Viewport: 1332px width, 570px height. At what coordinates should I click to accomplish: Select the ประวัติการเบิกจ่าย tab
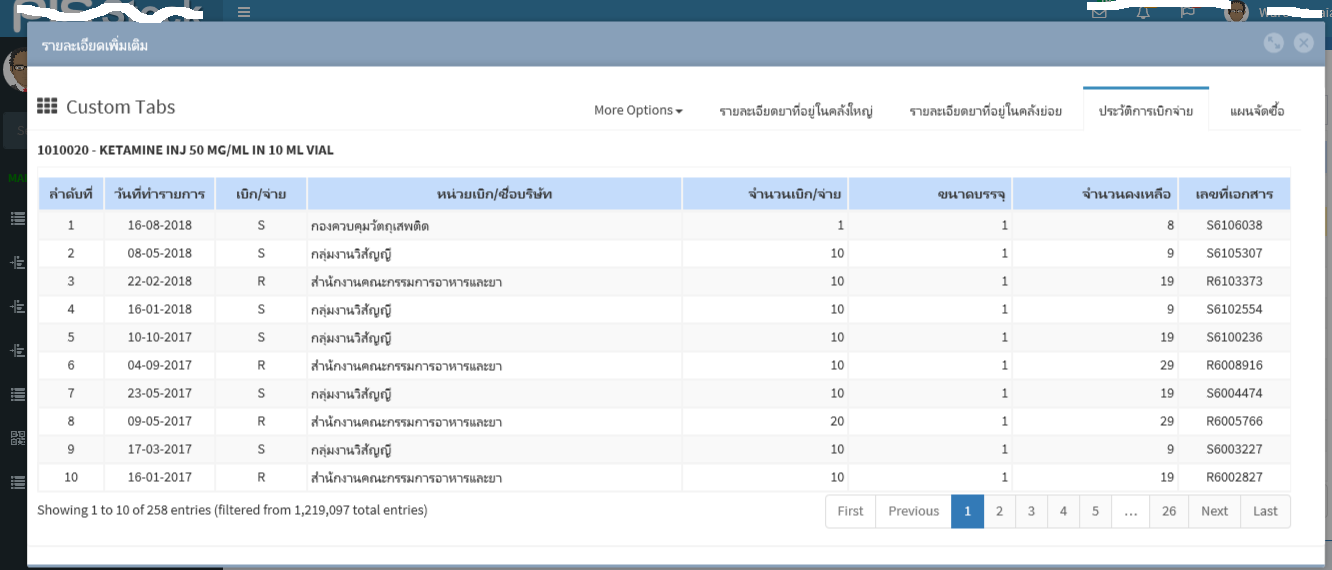[x=1145, y=110]
